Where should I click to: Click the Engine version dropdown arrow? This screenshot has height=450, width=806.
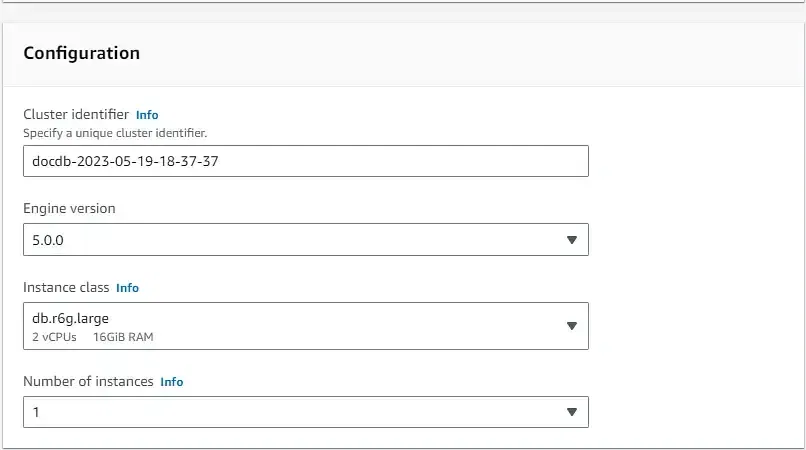(572, 240)
